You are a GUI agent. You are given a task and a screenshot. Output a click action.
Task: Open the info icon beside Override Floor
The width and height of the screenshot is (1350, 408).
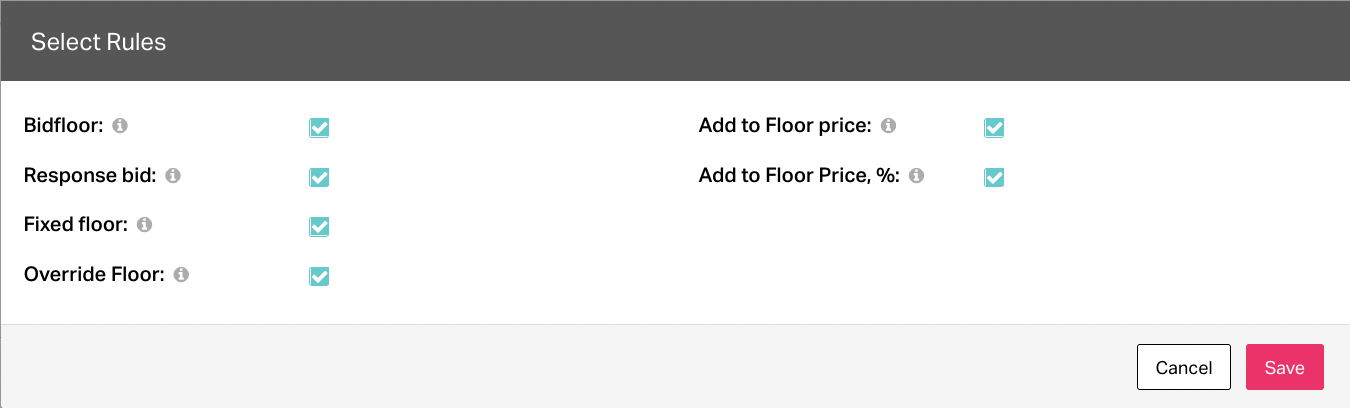181,274
